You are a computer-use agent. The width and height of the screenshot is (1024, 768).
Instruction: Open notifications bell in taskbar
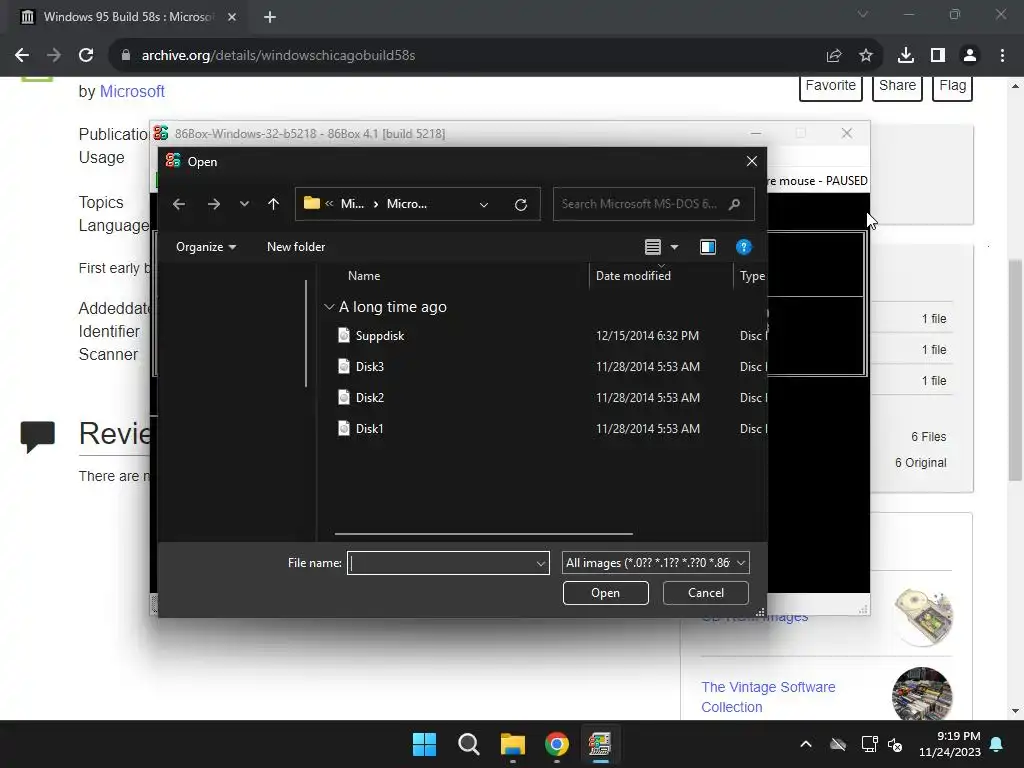[x=997, y=744]
